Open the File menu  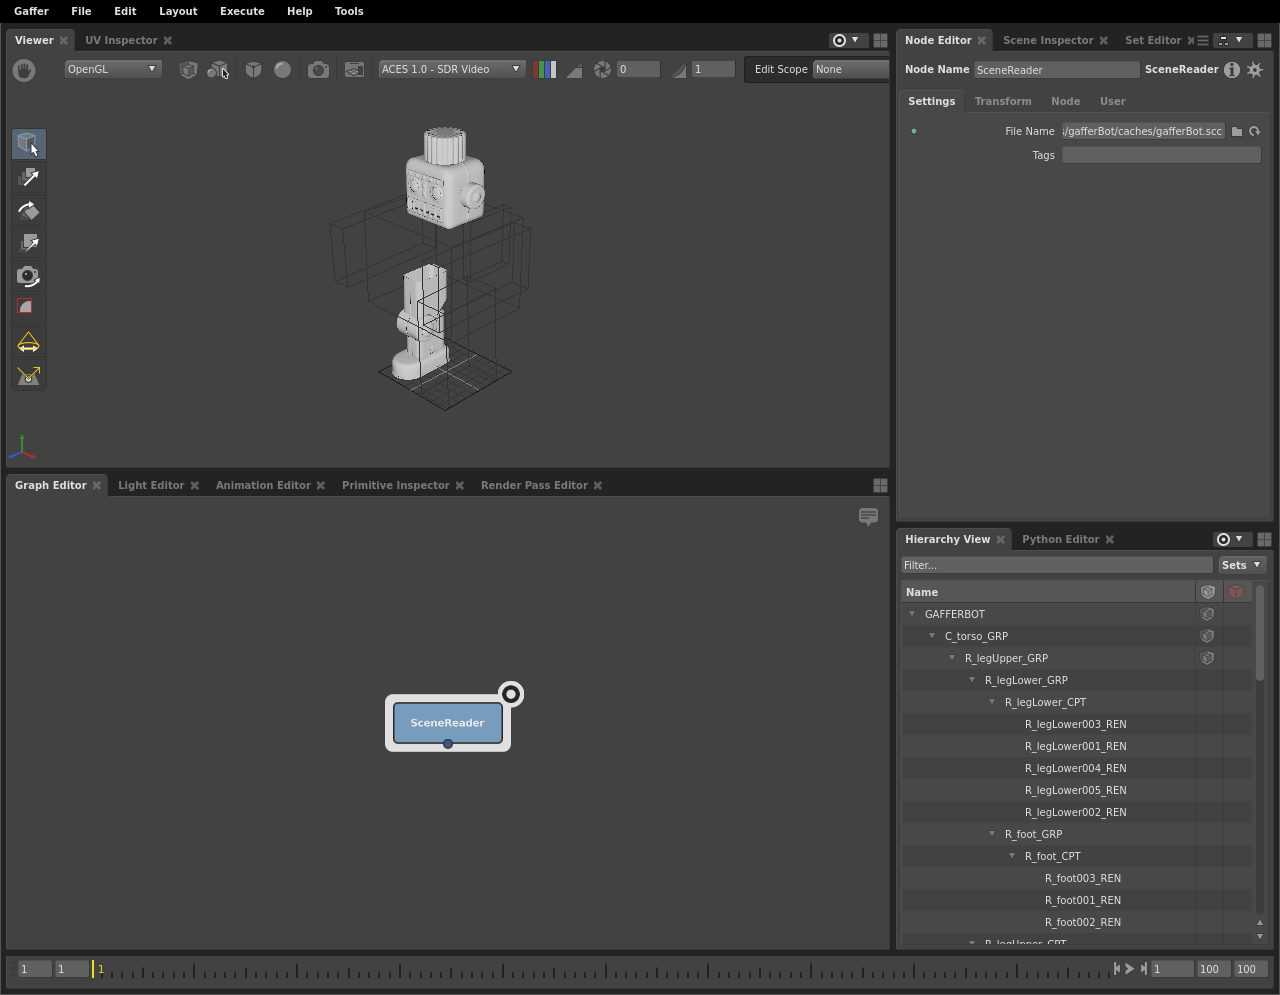pos(81,11)
